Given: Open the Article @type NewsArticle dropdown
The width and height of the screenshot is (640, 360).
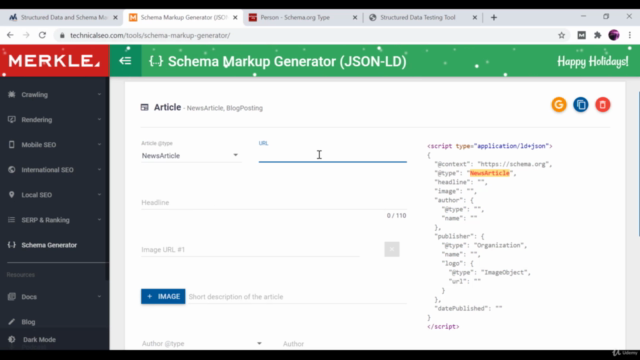Looking at the screenshot, I should click(x=190, y=156).
